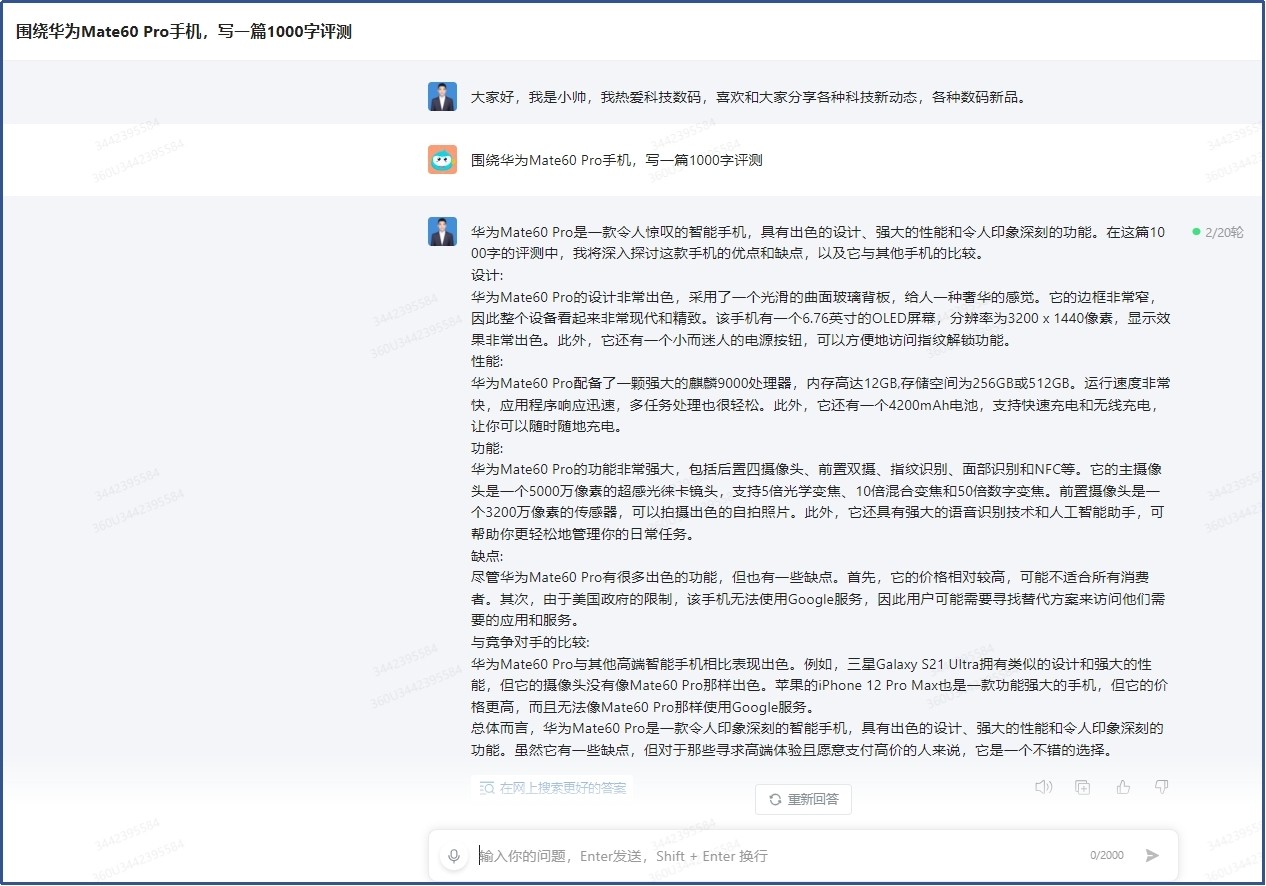
Task: Click the 重新回答 button label
Action: point(813,800)
